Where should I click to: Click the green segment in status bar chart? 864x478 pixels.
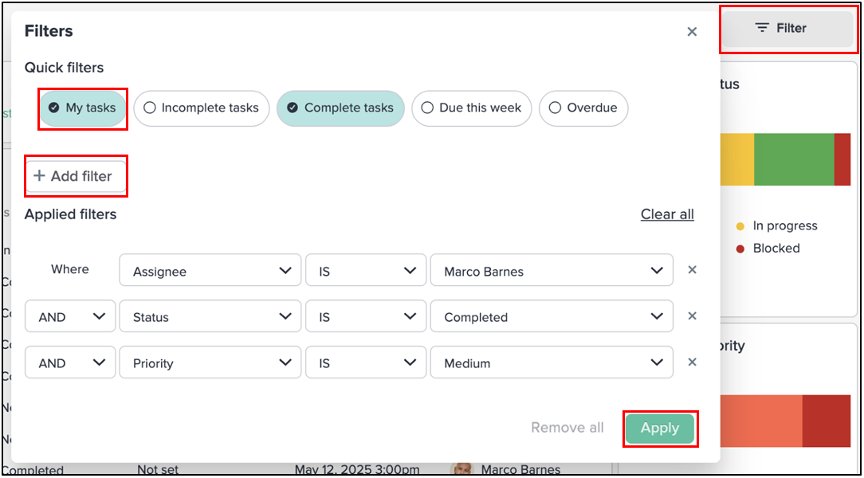[794, 159]
